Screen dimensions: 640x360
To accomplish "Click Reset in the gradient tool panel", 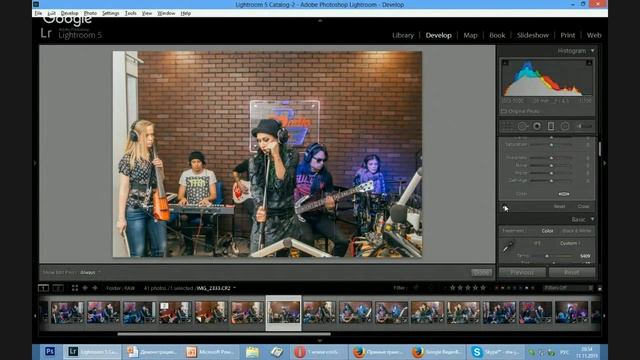I will click(x=560, y=207).
